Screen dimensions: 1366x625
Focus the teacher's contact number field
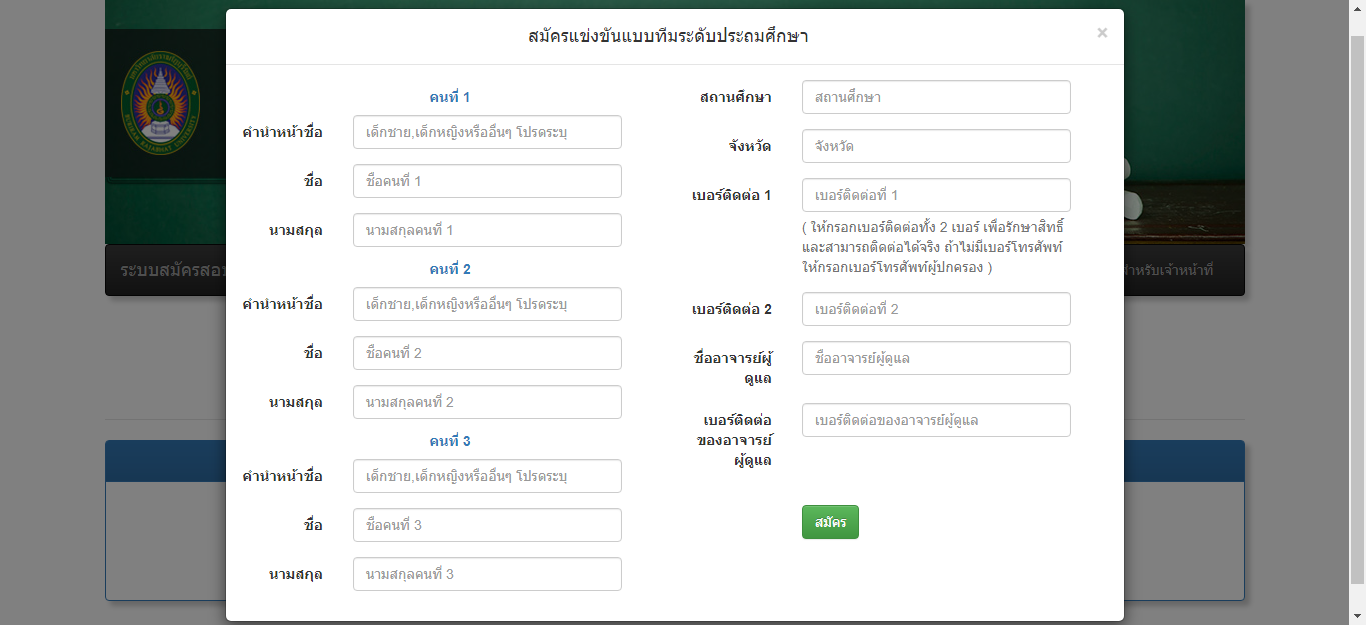tap(936, 420)
